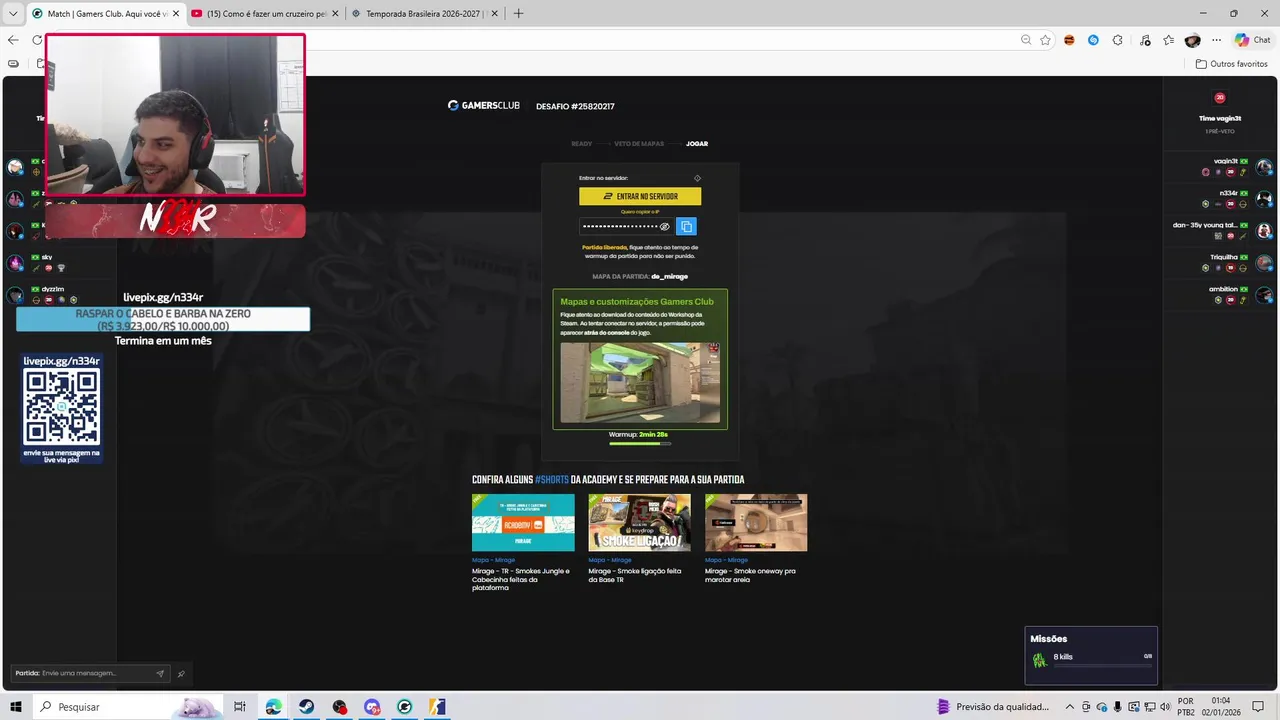1280x720 pixels.
Task: Add page to favorites star
Action: pyautogui.click(x=1045, y=40)
